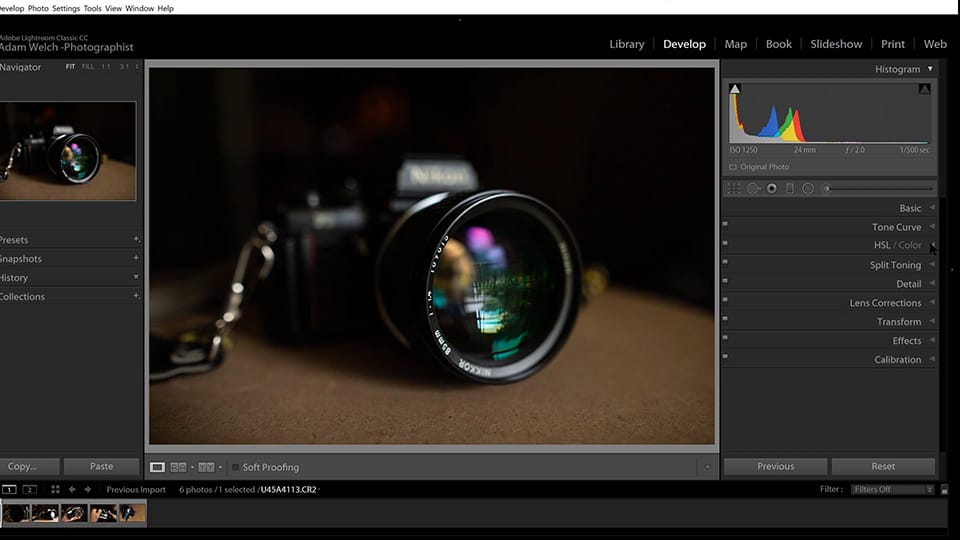Add a new collection with plus icon

pos(136,296)
